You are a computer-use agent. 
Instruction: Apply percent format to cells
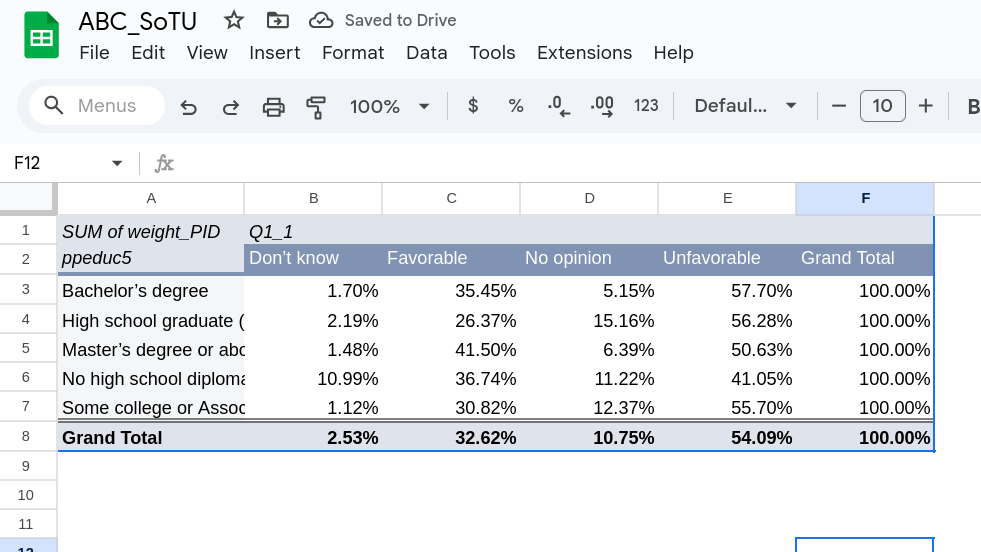[516, 106]
